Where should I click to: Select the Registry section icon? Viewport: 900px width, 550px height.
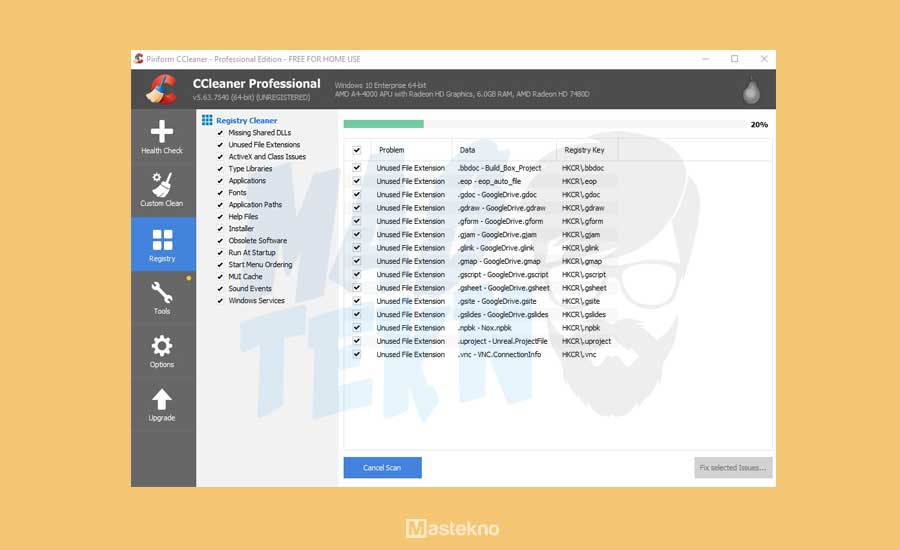pyautogui.click(x=162, y=239)
